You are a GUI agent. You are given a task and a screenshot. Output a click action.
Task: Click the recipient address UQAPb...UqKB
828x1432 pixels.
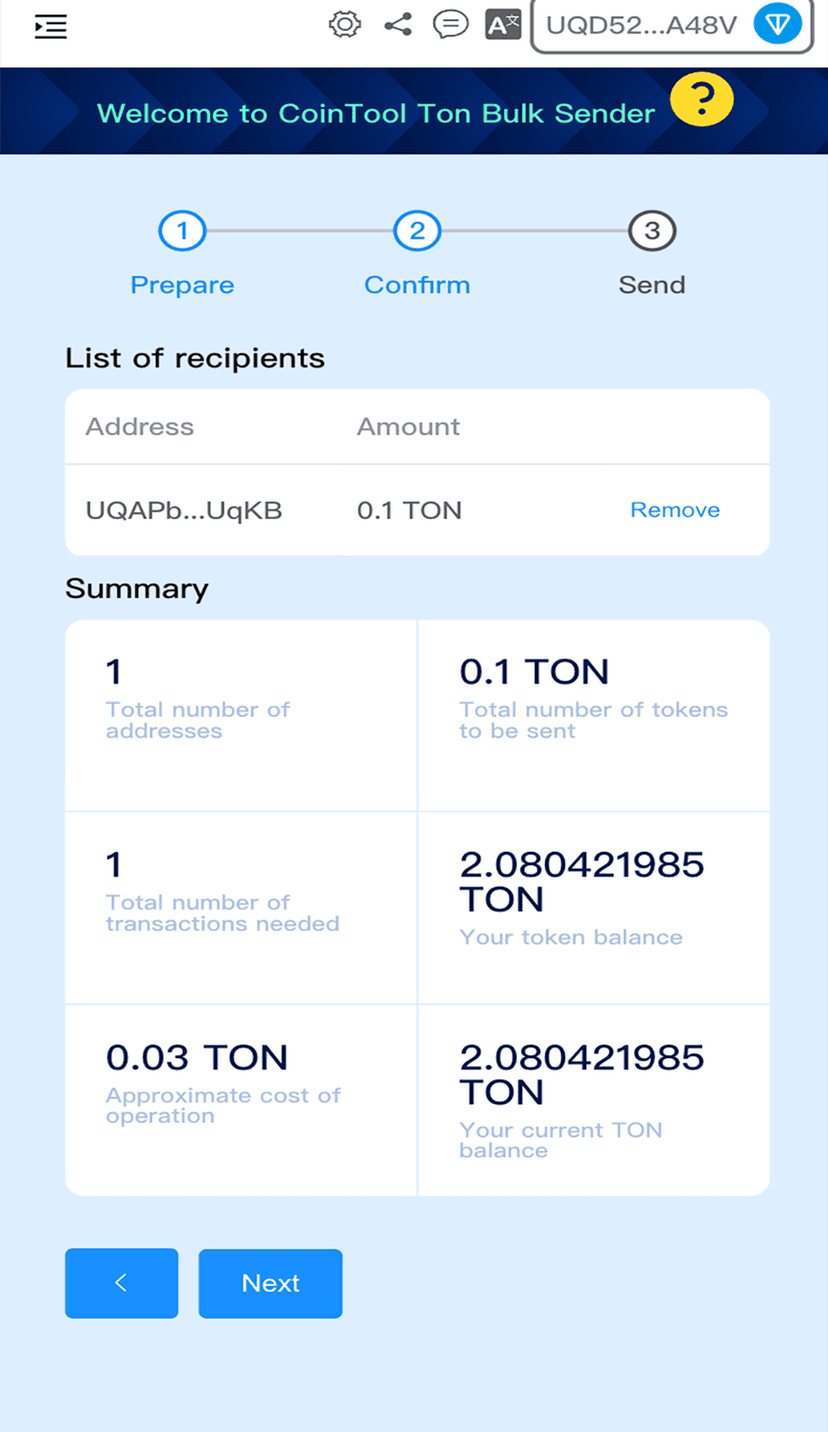[x=184, y=511]
